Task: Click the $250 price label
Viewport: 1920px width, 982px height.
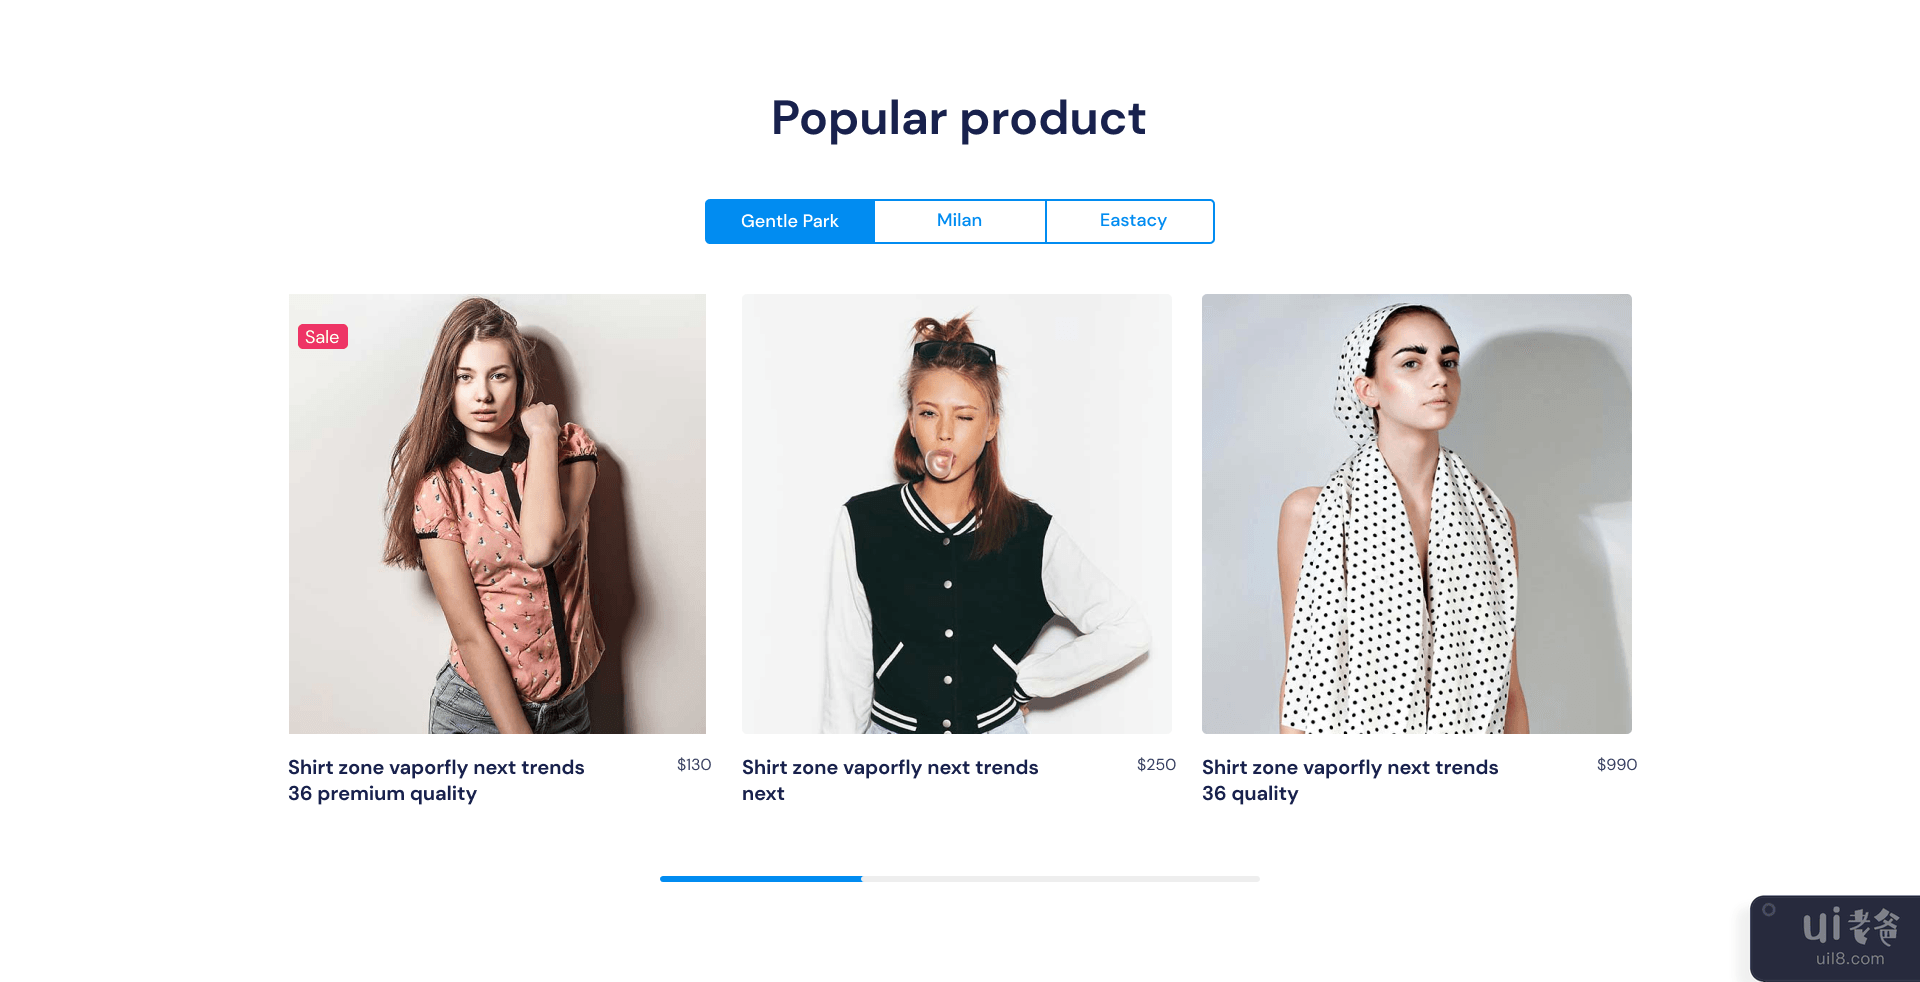Action: [1156, 765]
